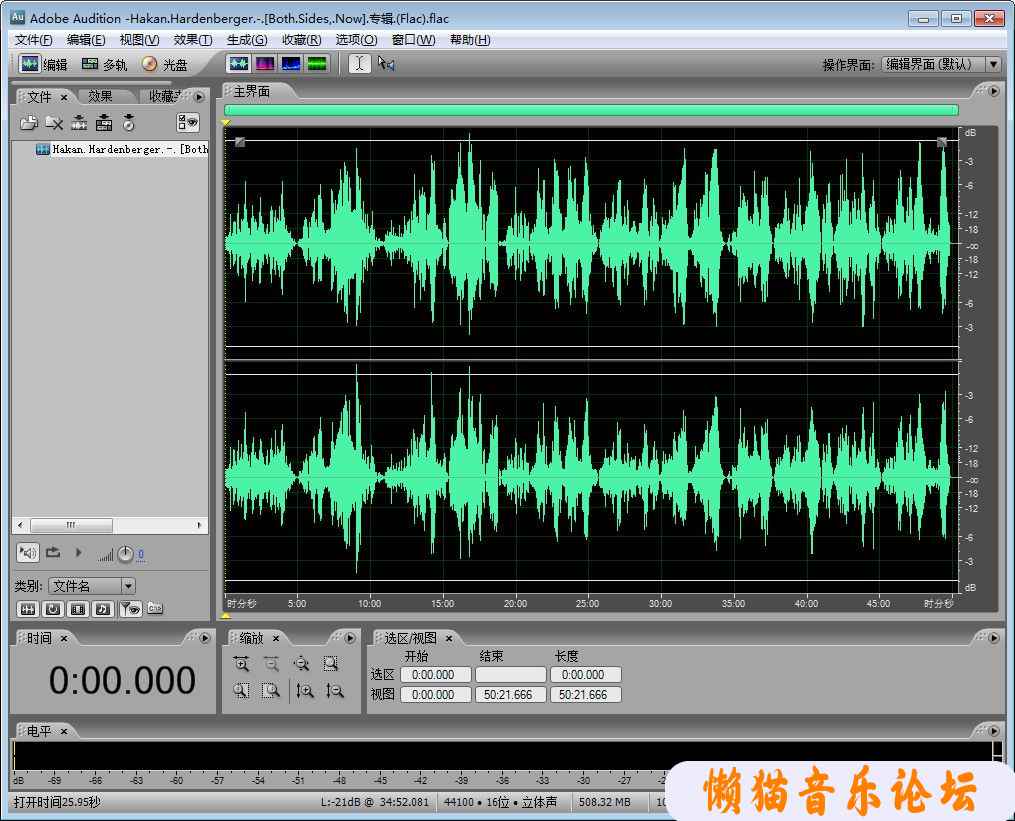Close the 文件 panel tab
The height and width of the screenshot is (821, 1015).
pyautogui.click(x=64, y=97)
